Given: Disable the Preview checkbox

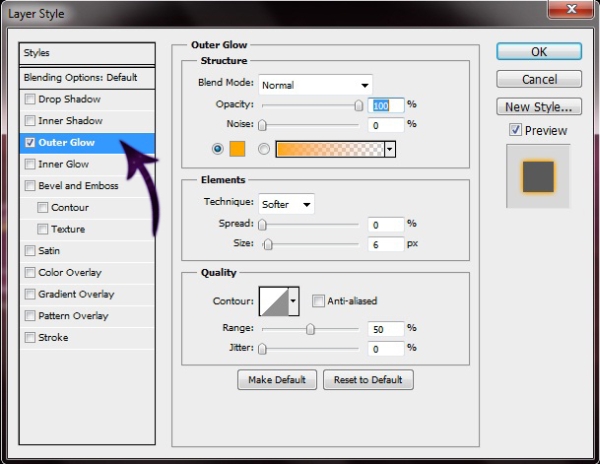Looking at the screenshot, I should (514, 130).
